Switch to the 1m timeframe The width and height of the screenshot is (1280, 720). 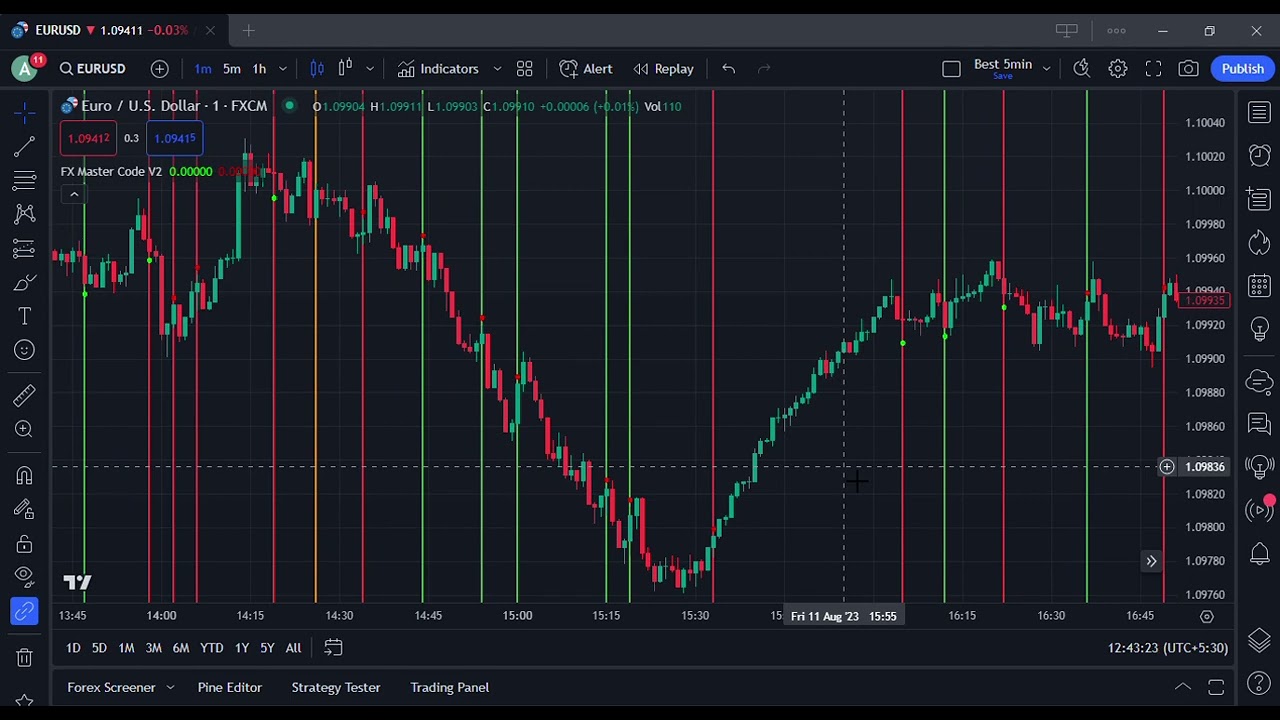203,69
